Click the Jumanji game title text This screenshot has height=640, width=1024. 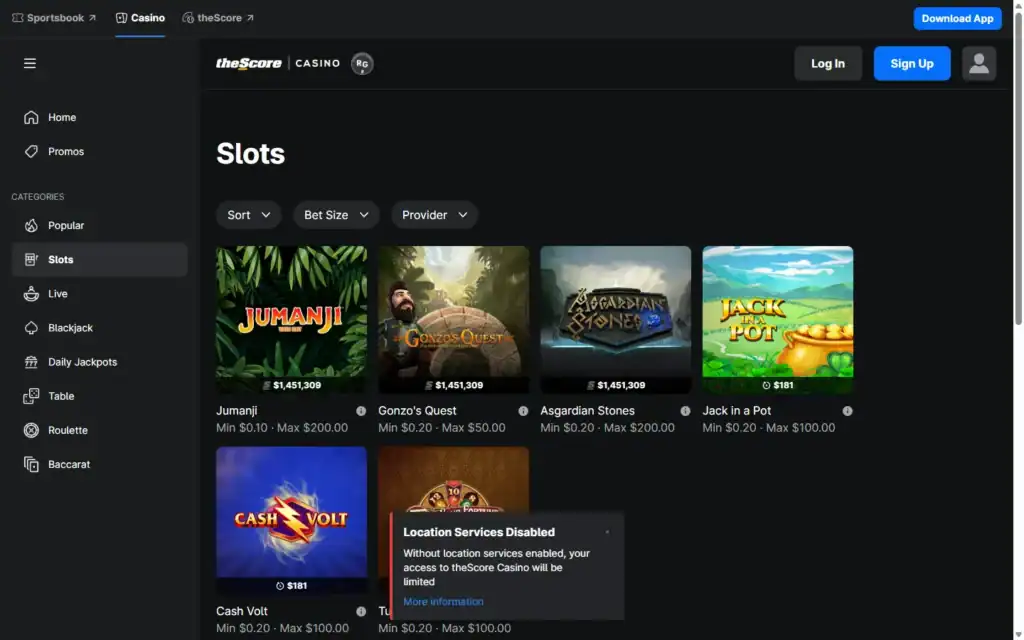coord(236,411)
